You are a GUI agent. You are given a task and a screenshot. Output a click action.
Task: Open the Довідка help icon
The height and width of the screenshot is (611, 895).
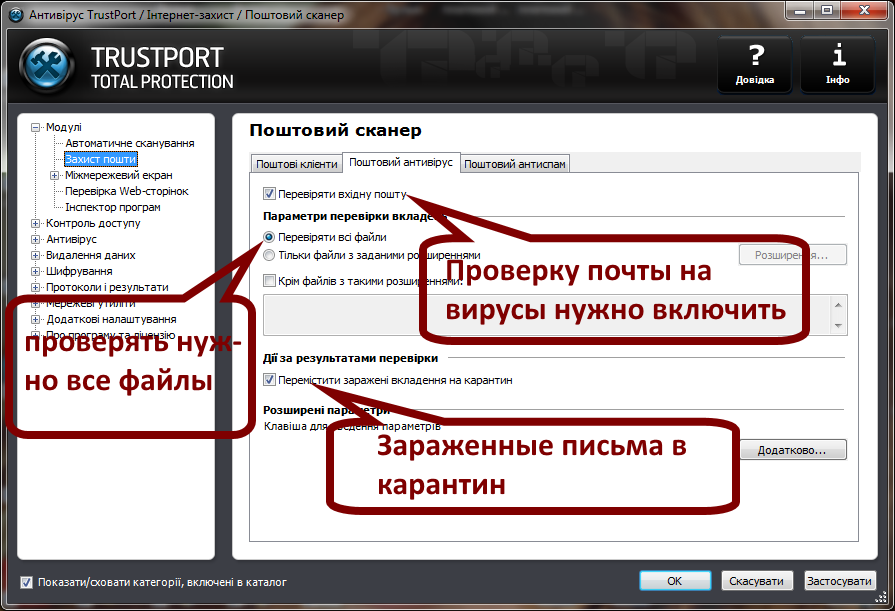point(754,64)
